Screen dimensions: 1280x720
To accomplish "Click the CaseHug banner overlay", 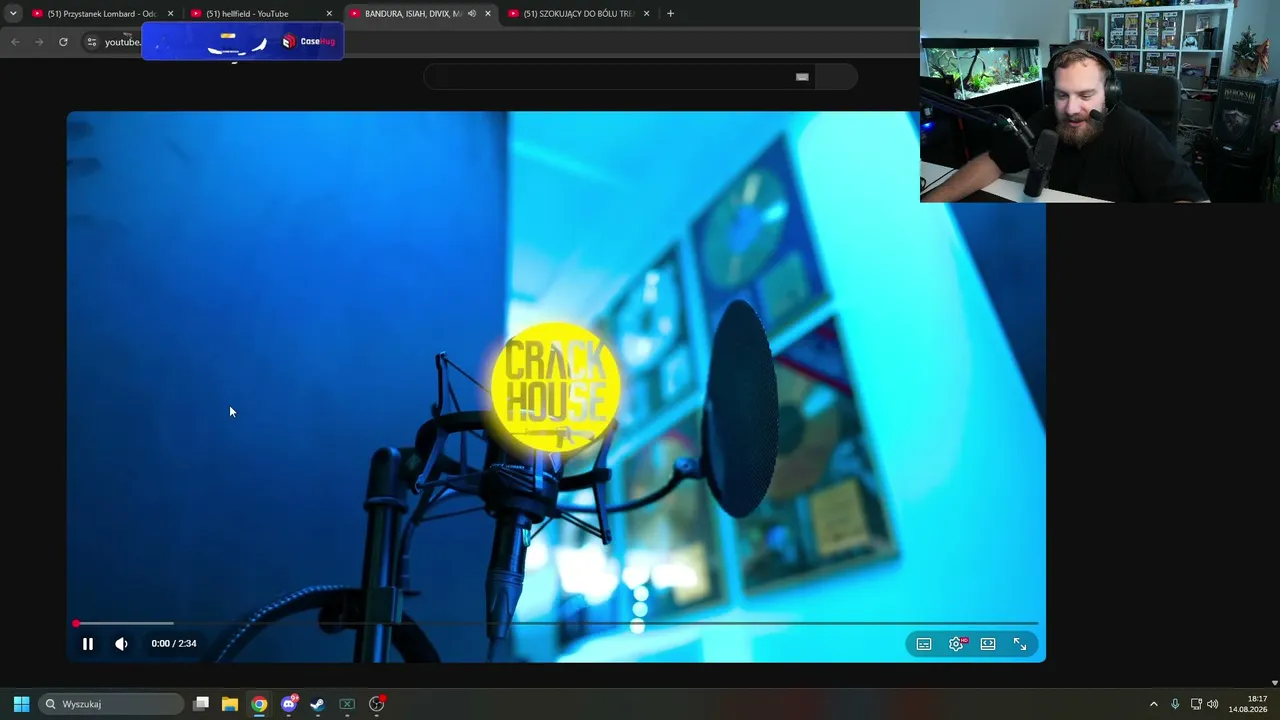I will [243, 41].
